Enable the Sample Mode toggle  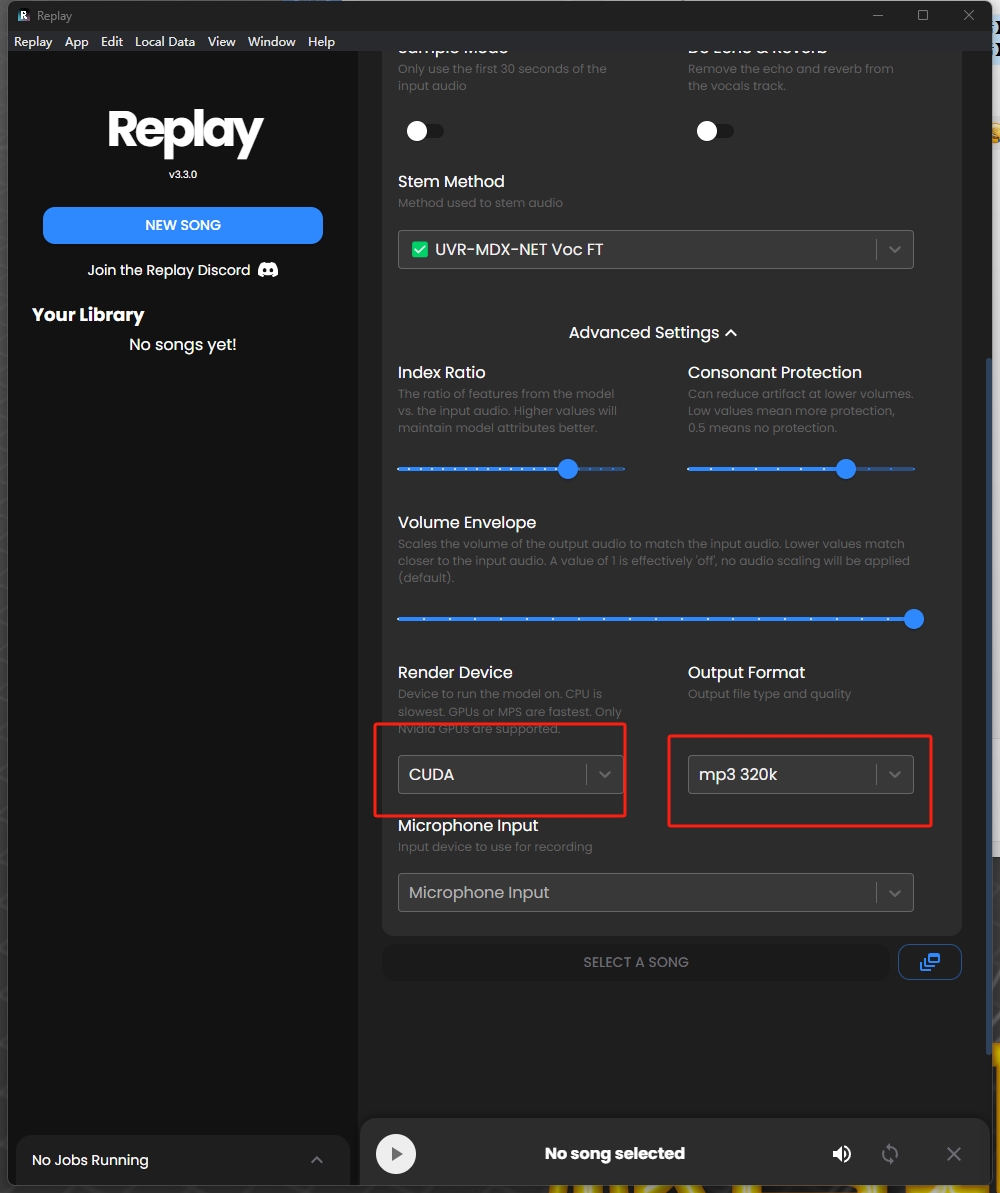(425, 131)
